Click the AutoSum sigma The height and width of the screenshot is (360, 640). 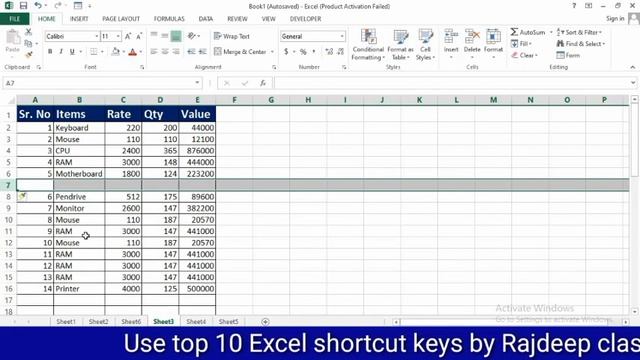[x=514, y=32]
